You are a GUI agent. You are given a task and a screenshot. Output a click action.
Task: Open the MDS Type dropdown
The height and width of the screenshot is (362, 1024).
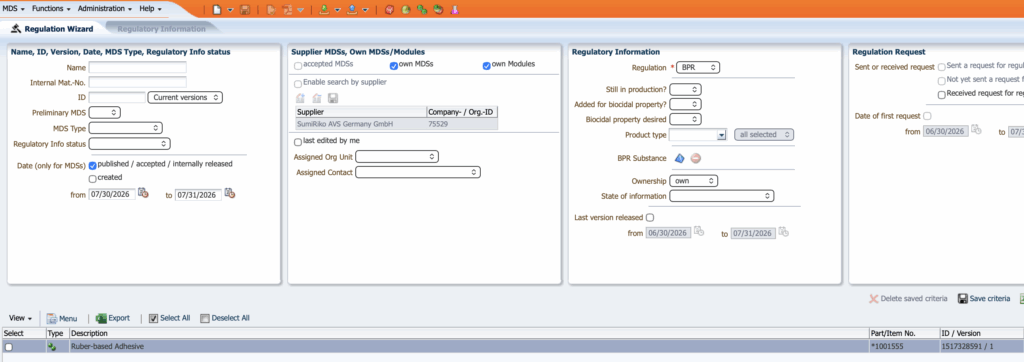[125, 128]
